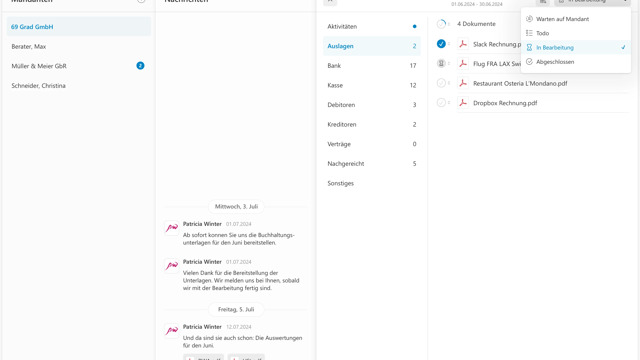Image resolution: width=640 pixels, height=360 pixels.
Task: Open Dropbox Rechnung.pdf
Action: 505,103
